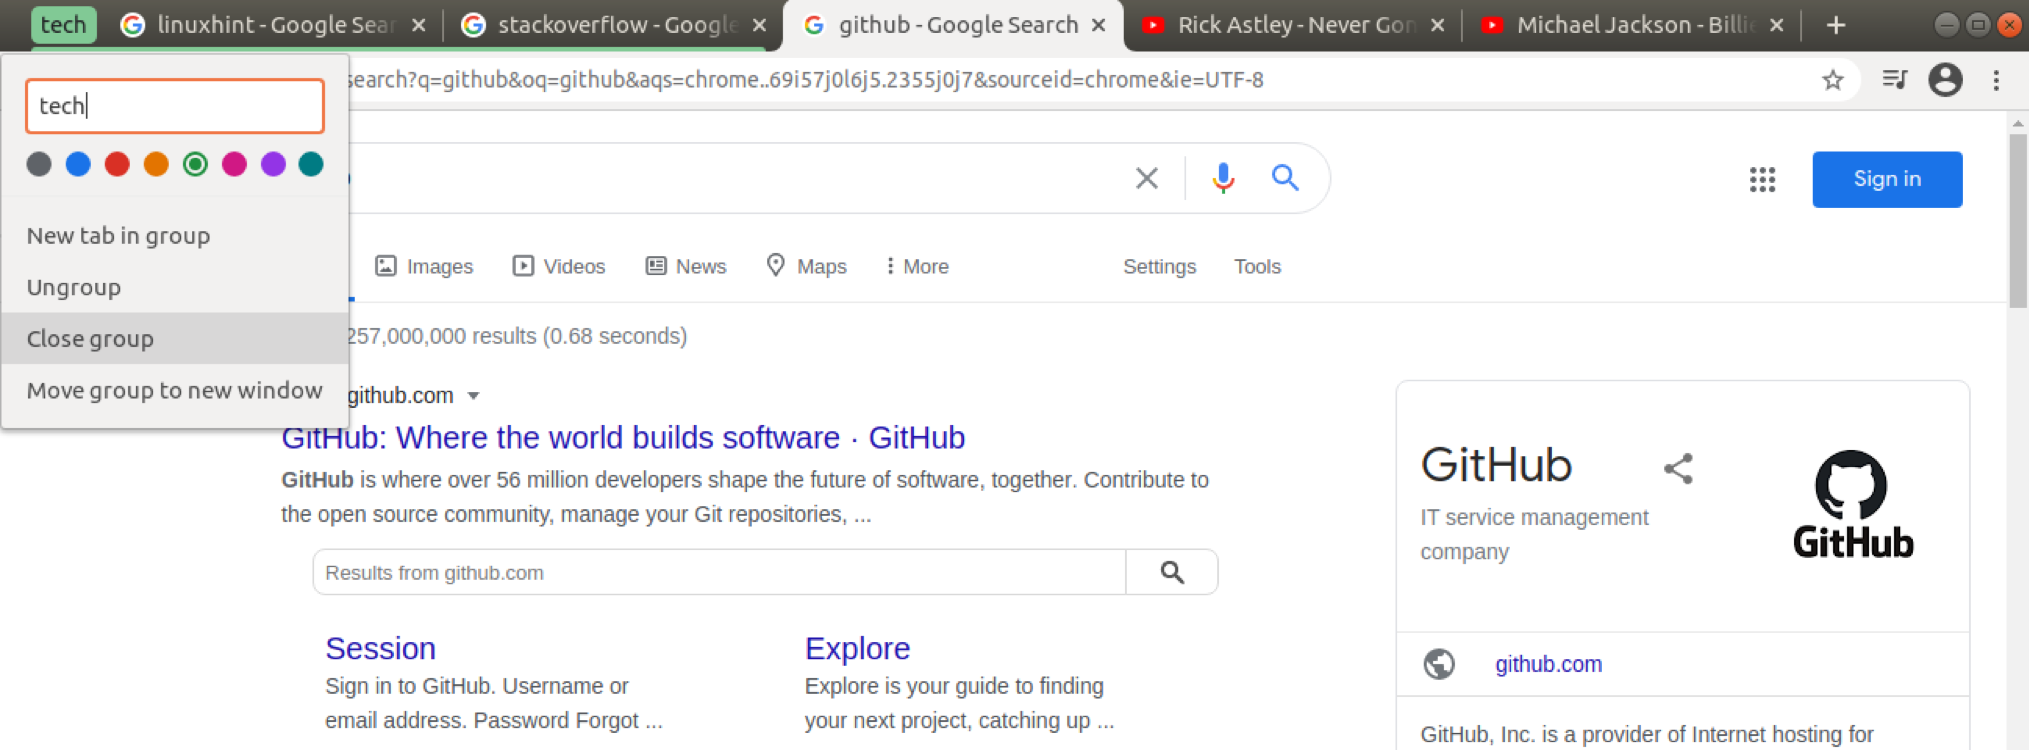This screenshot has width=2029, height=750.
Task: Click the blue search magnifier icon
Action: [x=1285, y=178]
